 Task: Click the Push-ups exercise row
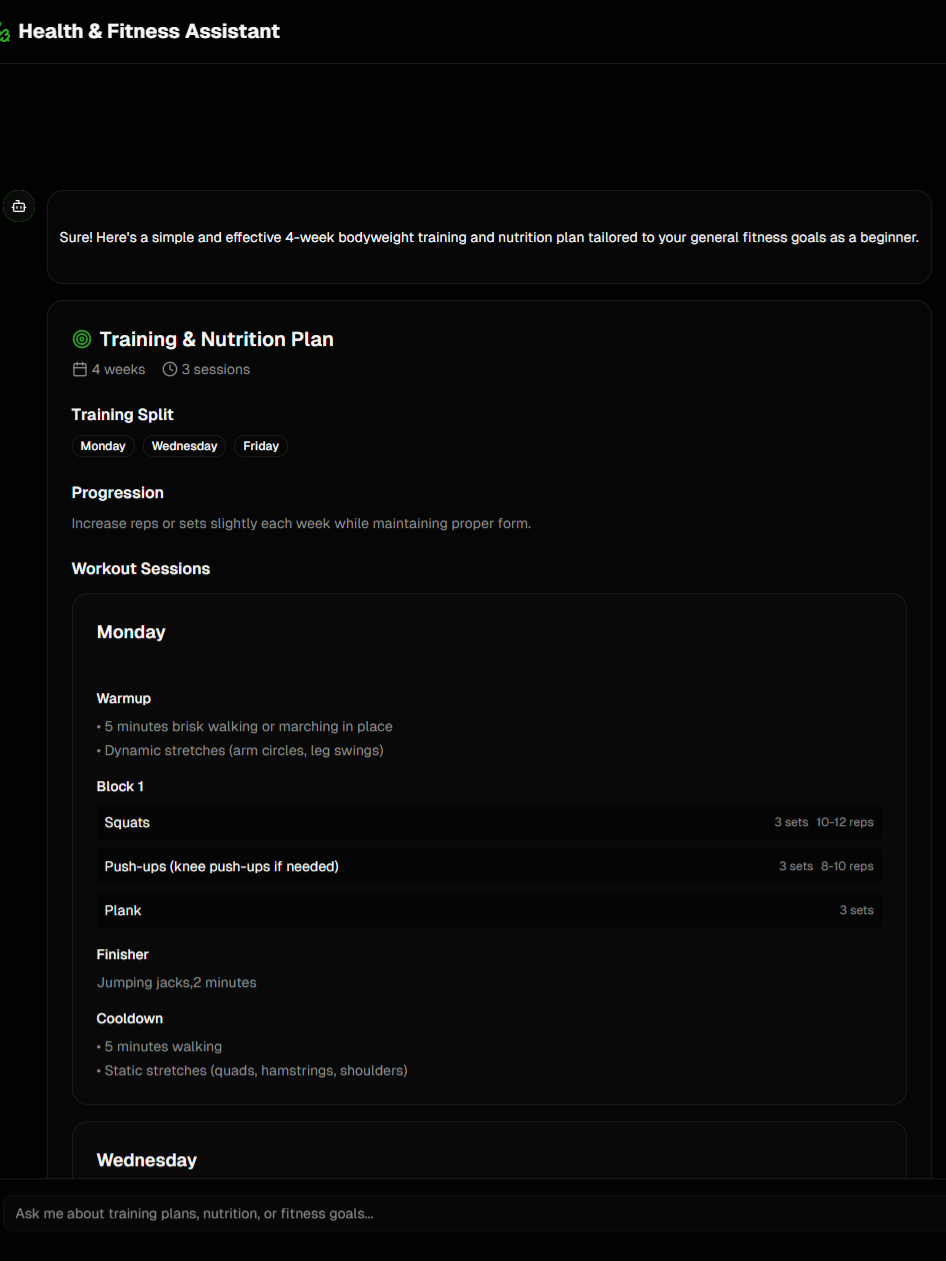(x=489, y=866)
